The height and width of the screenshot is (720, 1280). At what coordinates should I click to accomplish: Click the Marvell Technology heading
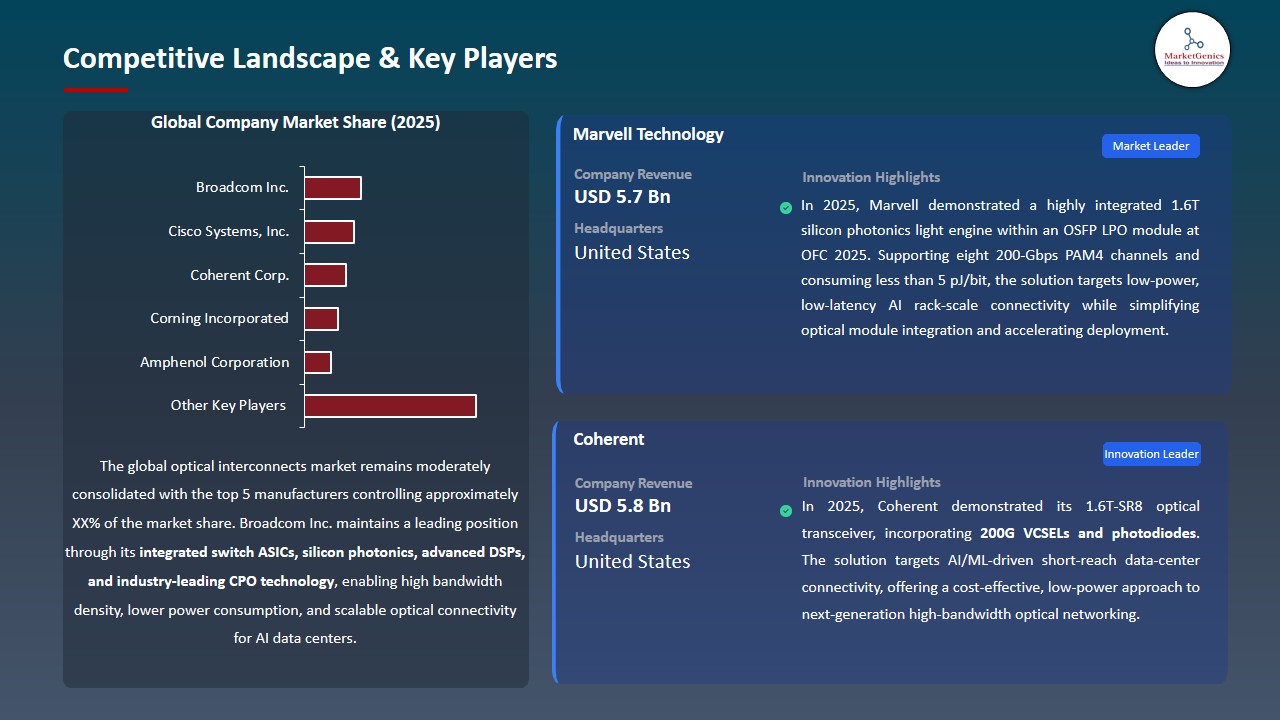648,134
